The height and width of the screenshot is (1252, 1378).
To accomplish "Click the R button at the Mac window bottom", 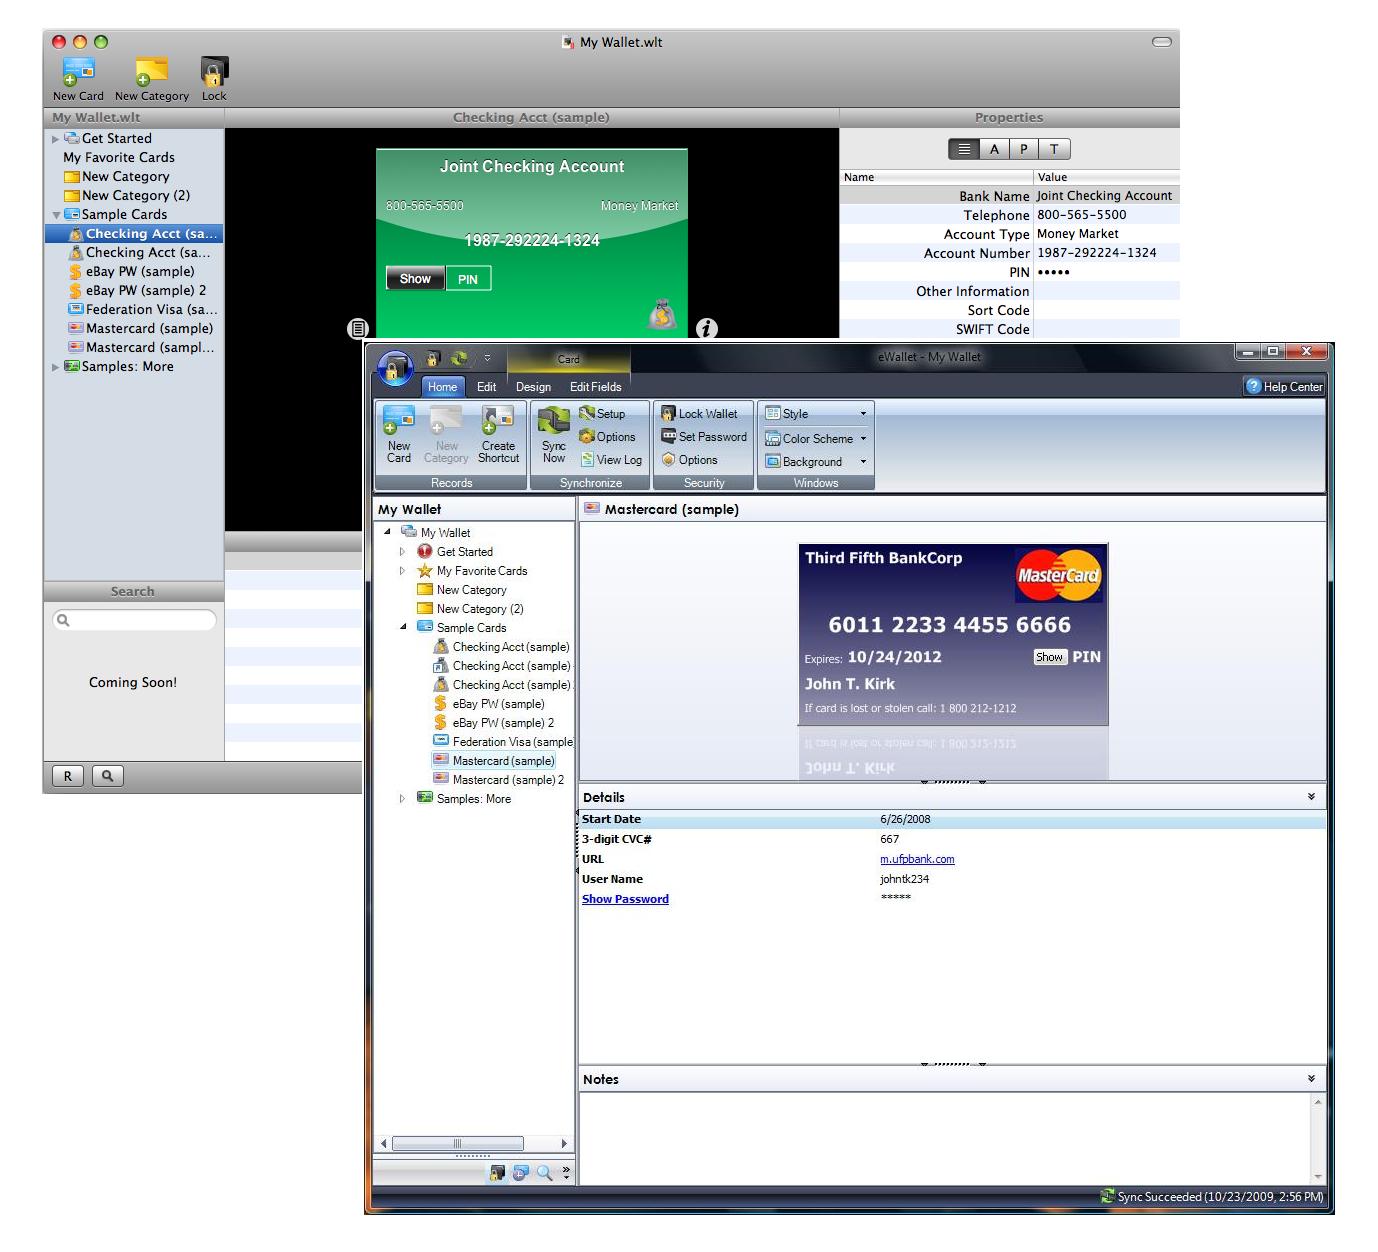I will coord(68,776).
